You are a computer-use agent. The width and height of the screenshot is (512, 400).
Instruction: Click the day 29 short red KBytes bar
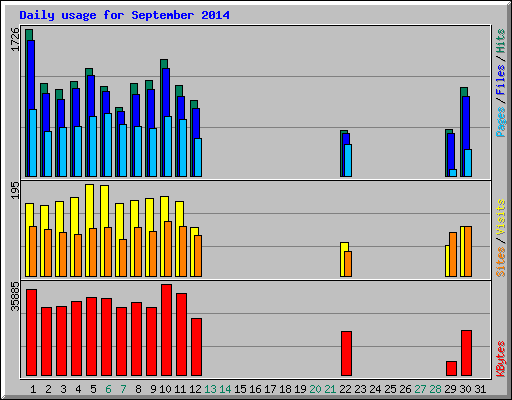coord(452,369)
